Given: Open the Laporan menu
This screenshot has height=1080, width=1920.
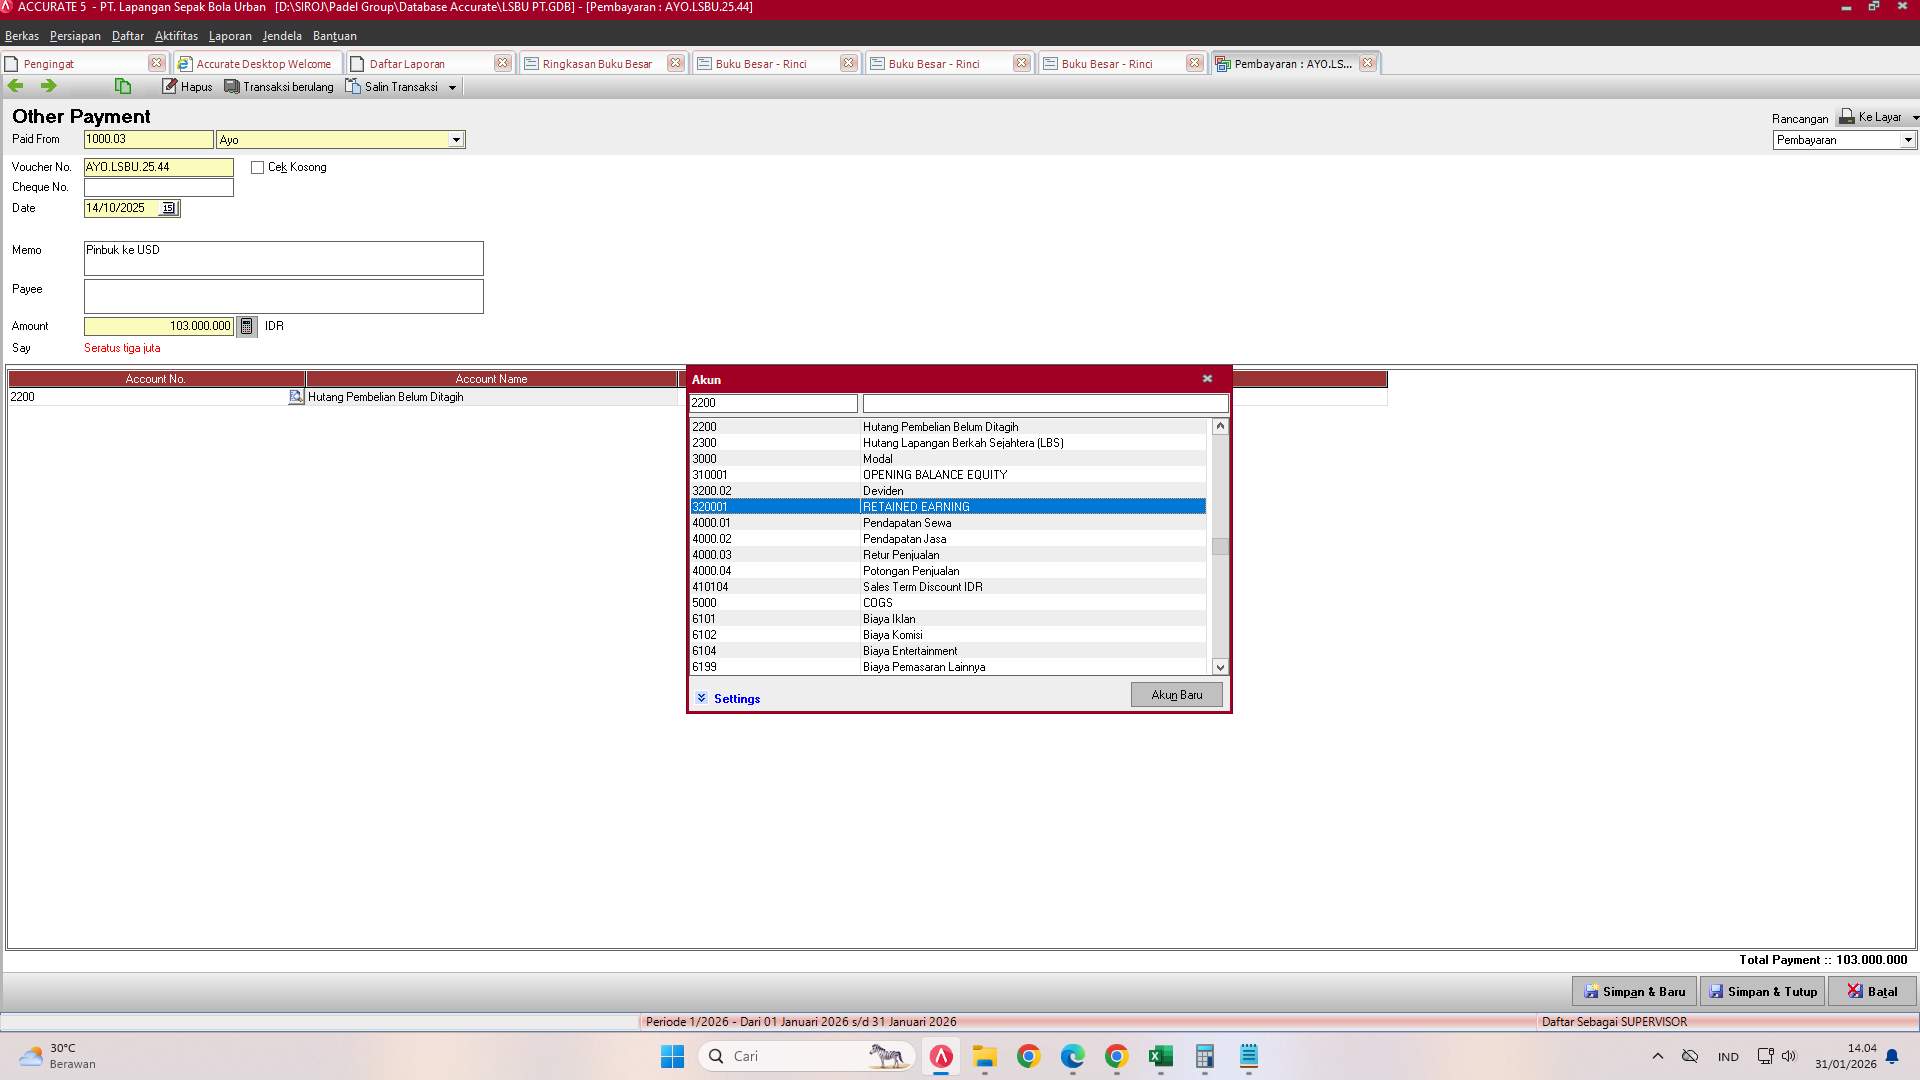Looking at the screenshot, I should point(230,36).
